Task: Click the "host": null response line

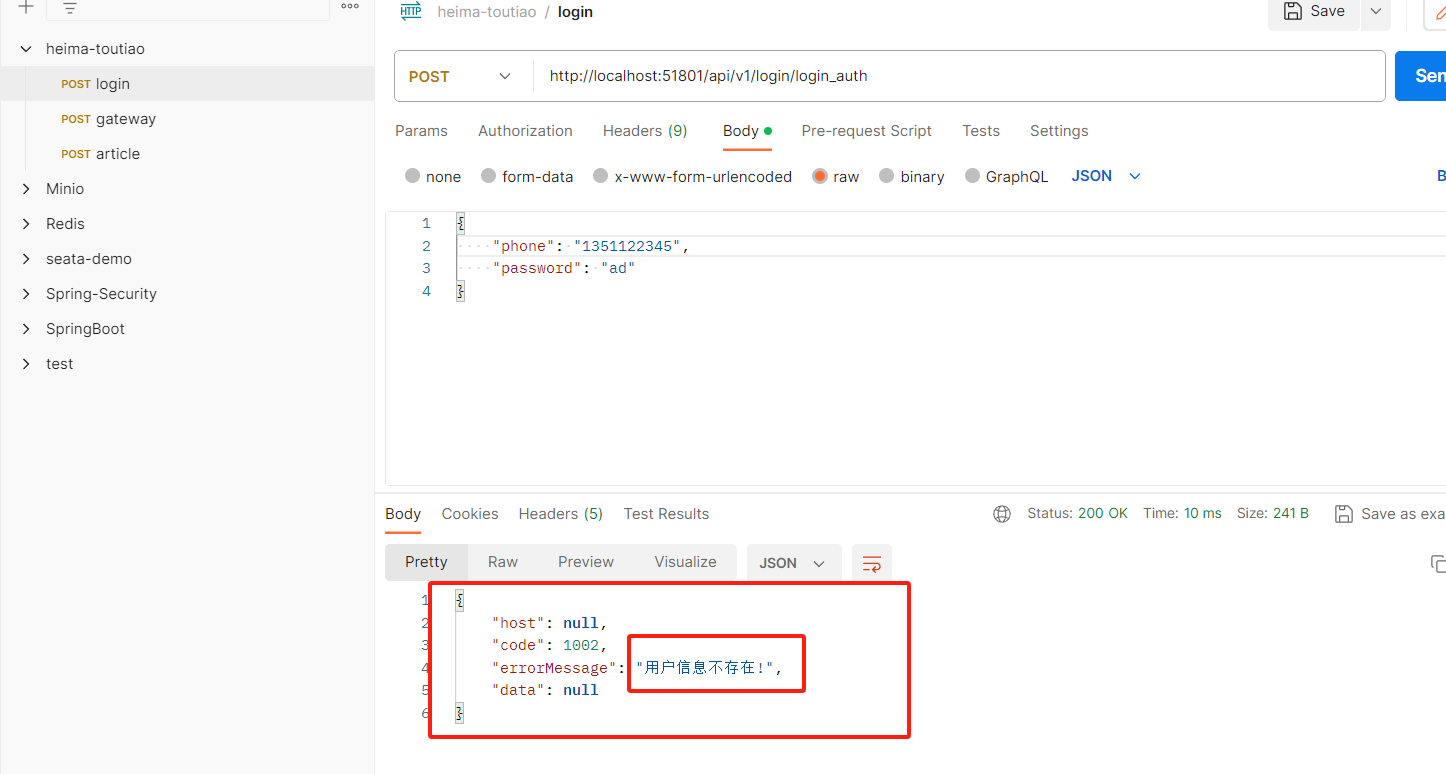Action: tap(549, 623)
